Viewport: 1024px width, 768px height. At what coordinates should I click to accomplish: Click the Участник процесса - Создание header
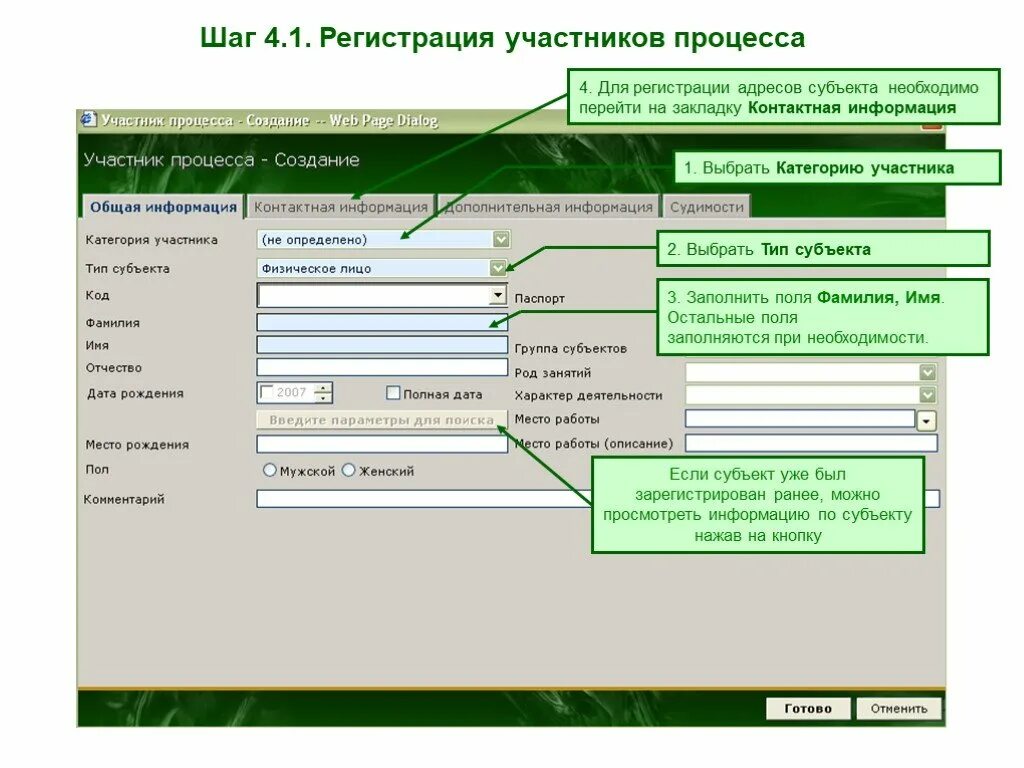(x=221, y=160)
